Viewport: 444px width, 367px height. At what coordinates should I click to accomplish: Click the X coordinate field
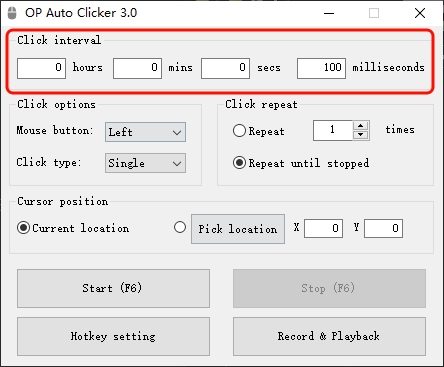point(323,228)
